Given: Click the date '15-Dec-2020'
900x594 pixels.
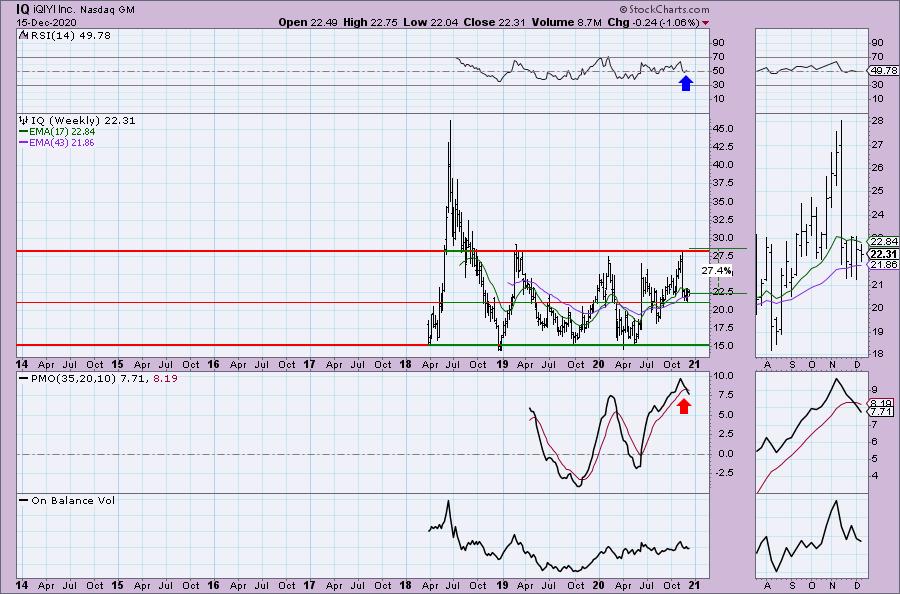Looking at the screenshot, I should pyautogui.click(x=46, y=22).
